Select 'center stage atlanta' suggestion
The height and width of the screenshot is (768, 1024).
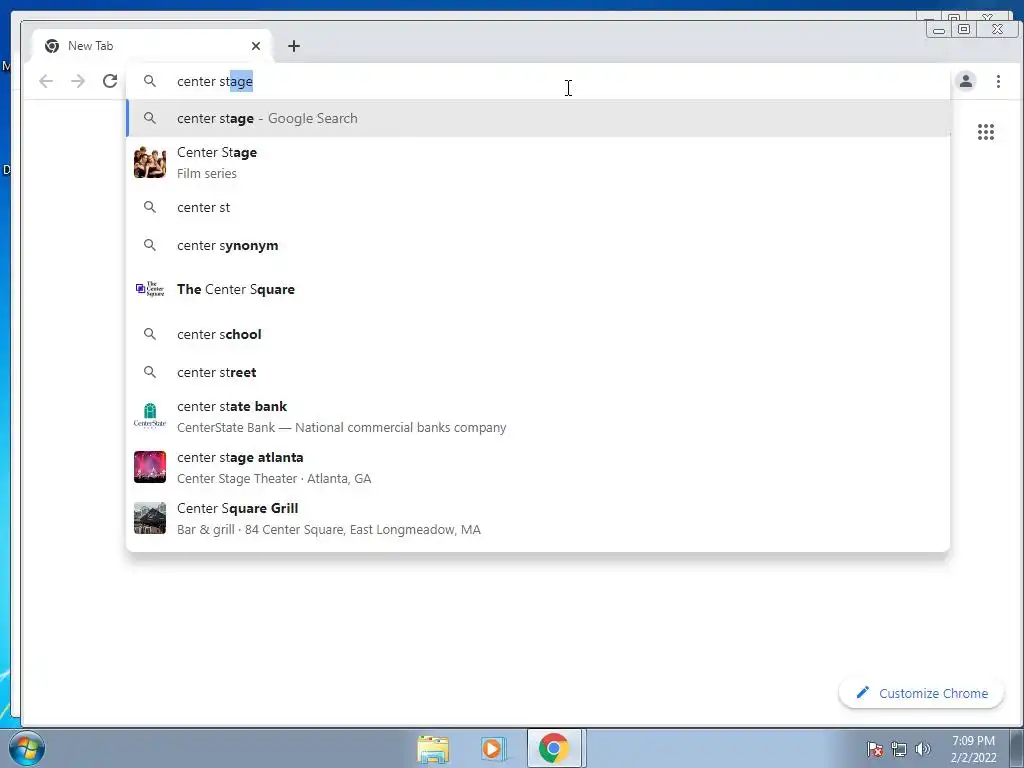[x=538, y=468]
